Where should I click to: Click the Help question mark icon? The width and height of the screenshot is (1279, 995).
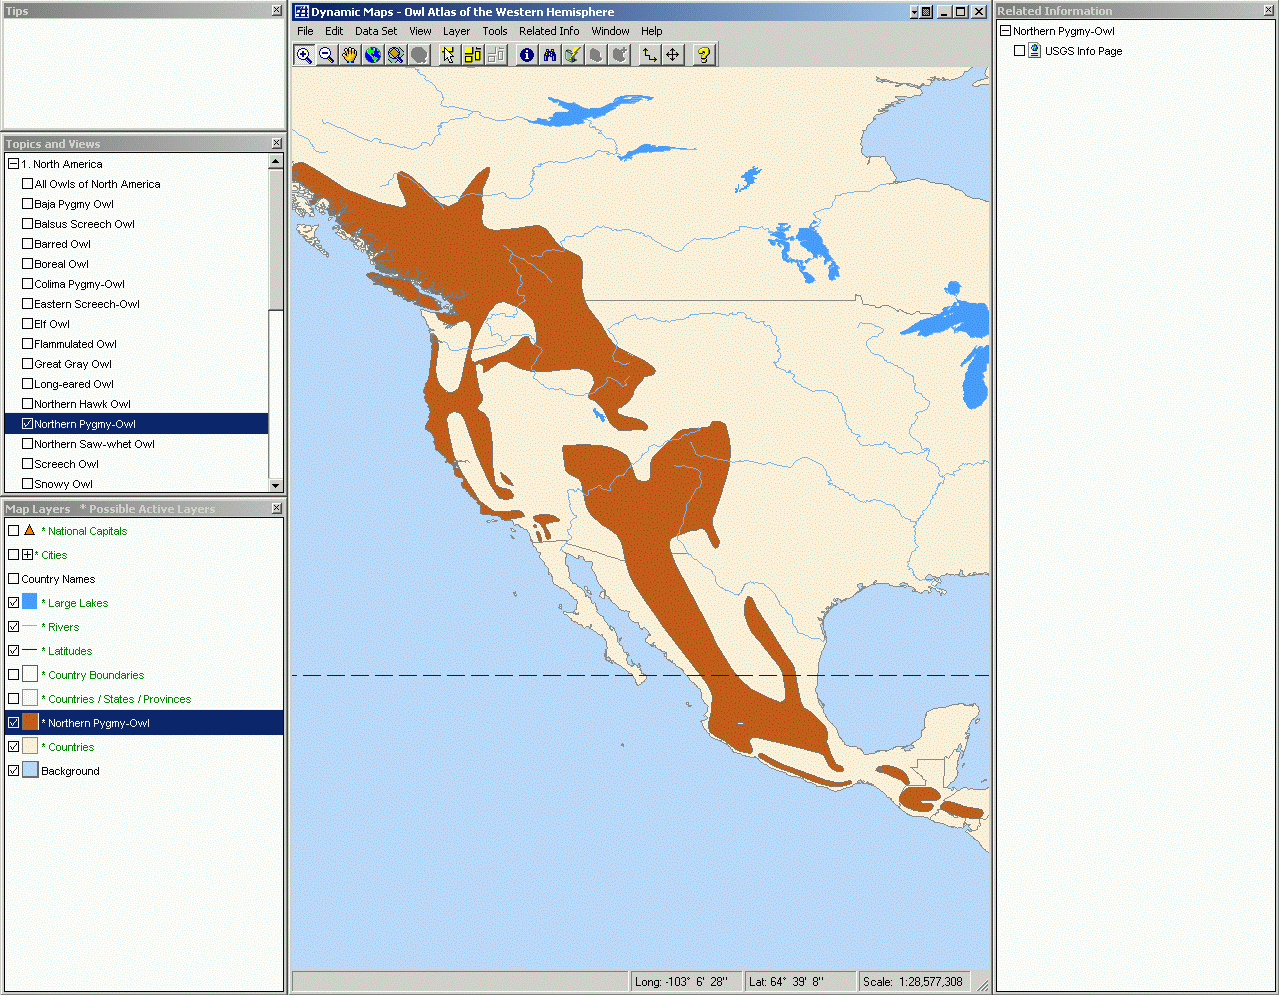[703, 55]
